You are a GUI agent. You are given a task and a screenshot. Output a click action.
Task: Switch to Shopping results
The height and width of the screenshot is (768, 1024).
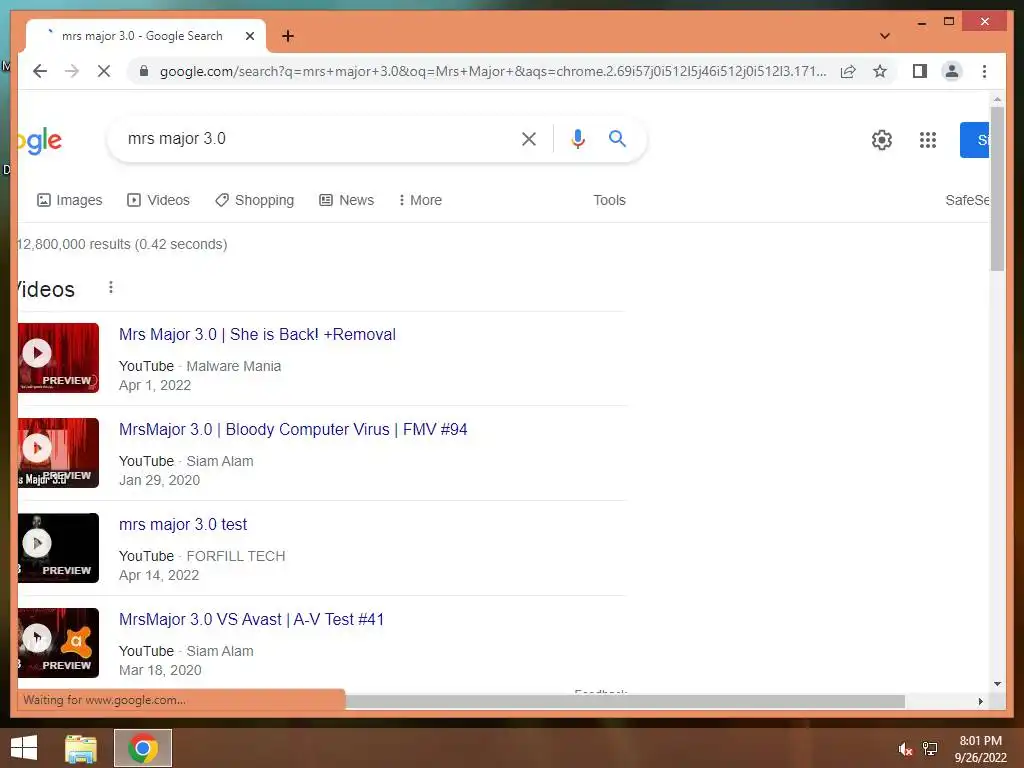click(255, 200)
